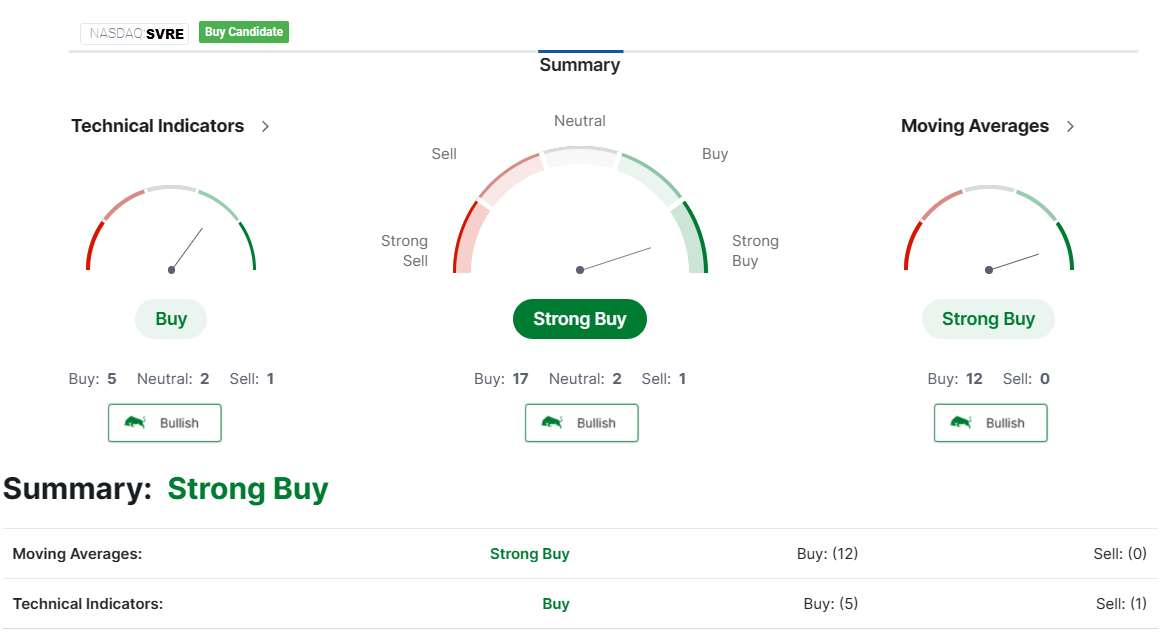
Task: Click the green Buy Candidate badge
Action: pyautogui.click(x=244, y=32)
